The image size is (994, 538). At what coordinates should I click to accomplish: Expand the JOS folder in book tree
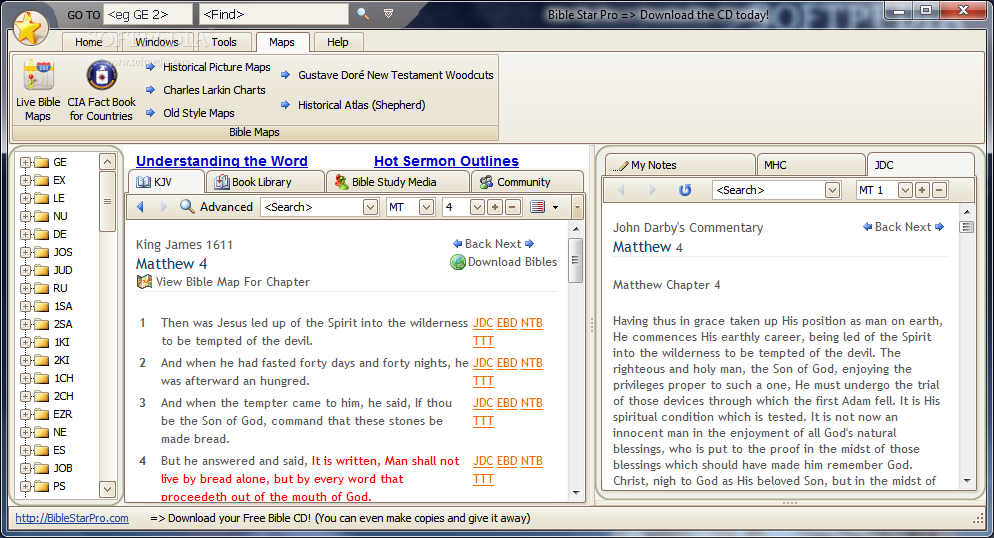click(x=25, y=252)
